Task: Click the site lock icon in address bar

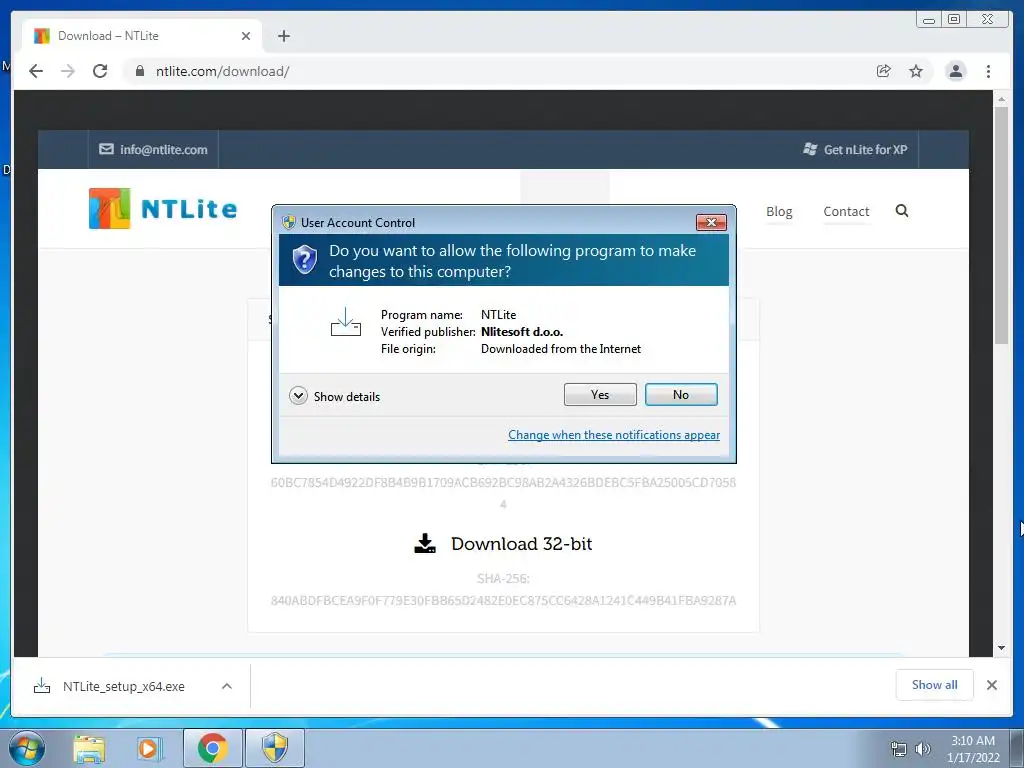Action: coord(140,71)
